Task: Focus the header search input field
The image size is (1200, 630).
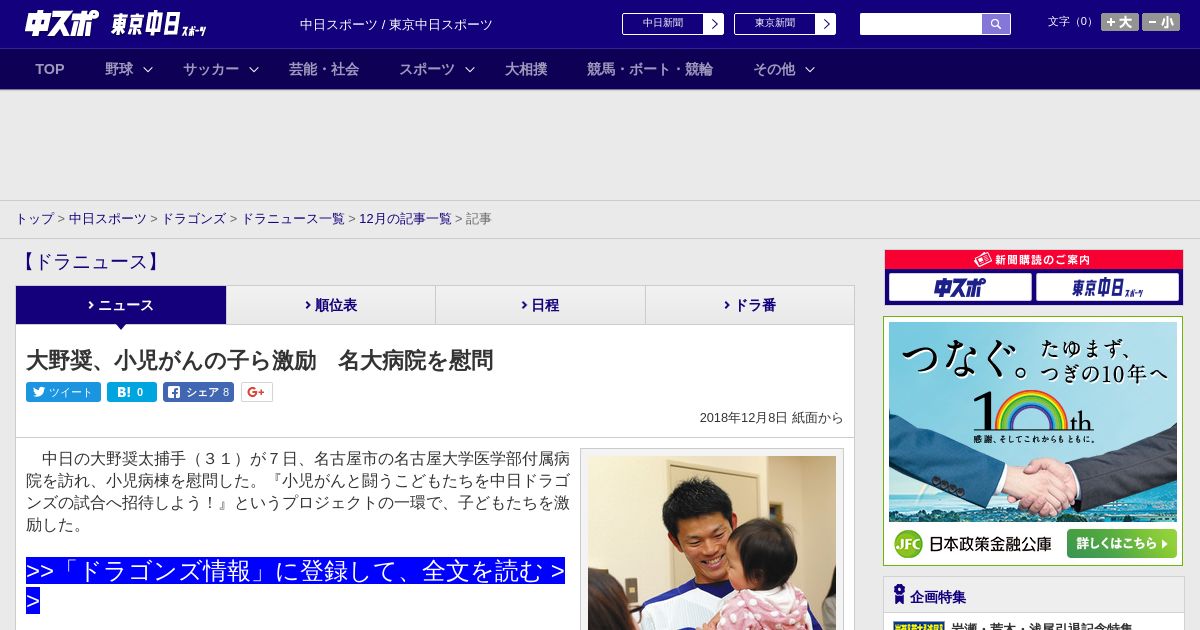Action: click(921, 24)
